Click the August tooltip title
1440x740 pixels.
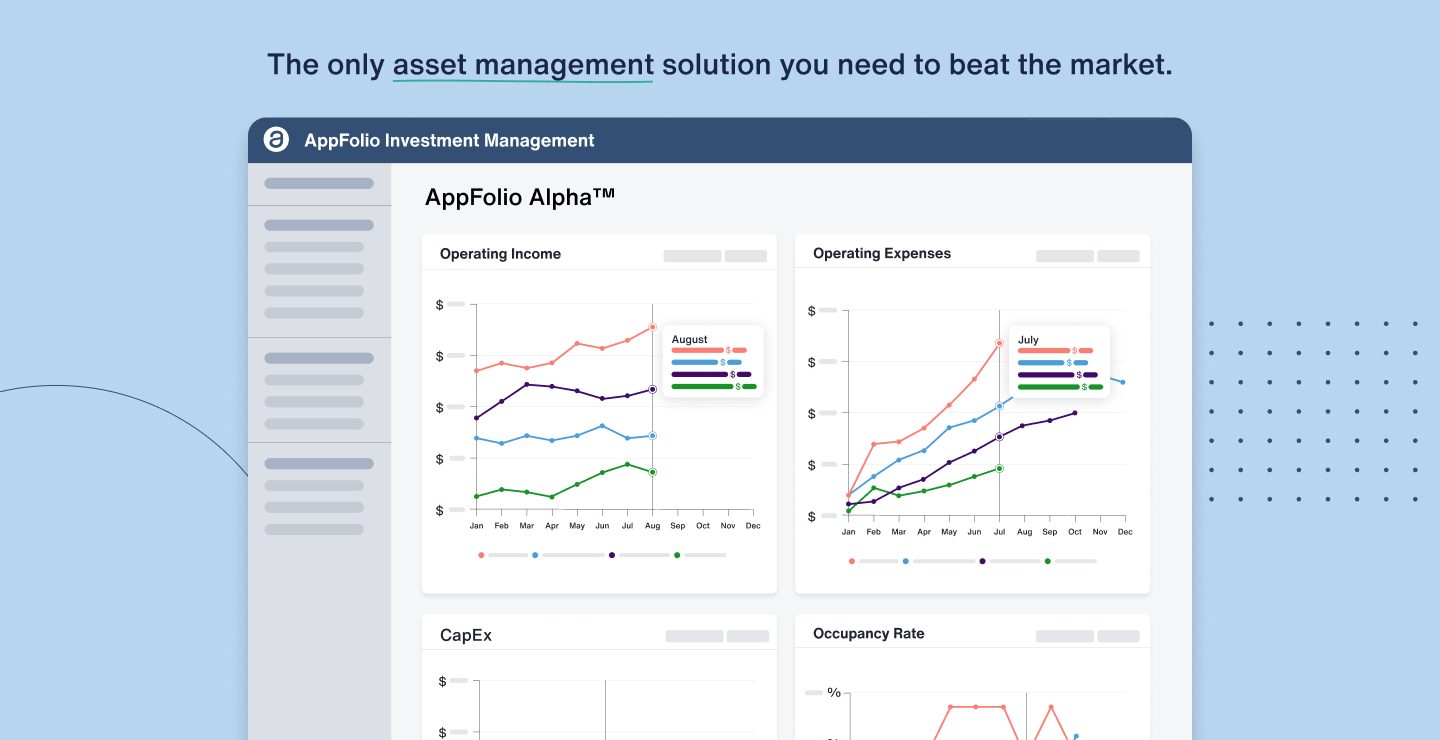click(x=690, y=340)
